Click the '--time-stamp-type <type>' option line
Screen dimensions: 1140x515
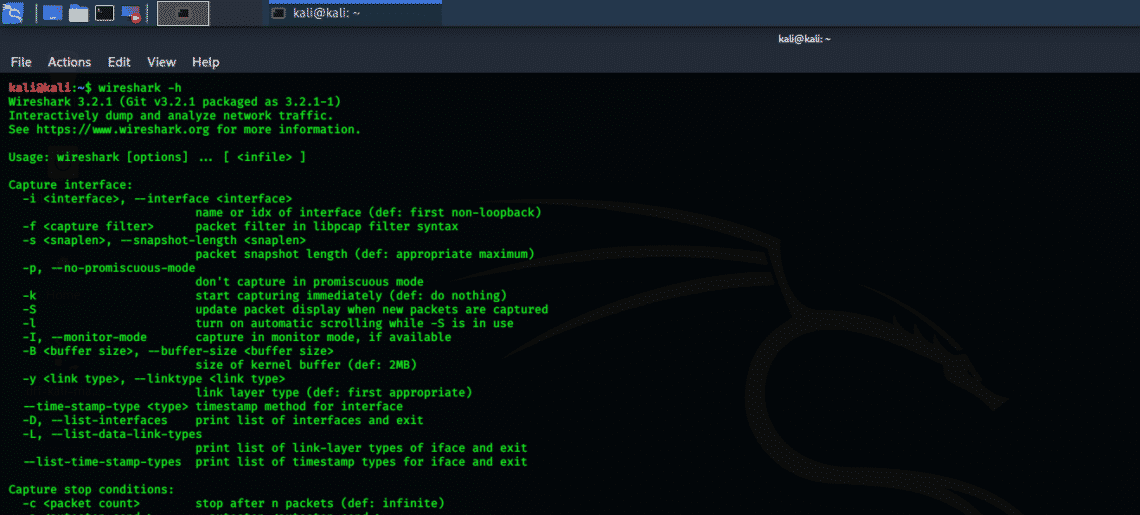pyautogui.click(x=212, y=406)
